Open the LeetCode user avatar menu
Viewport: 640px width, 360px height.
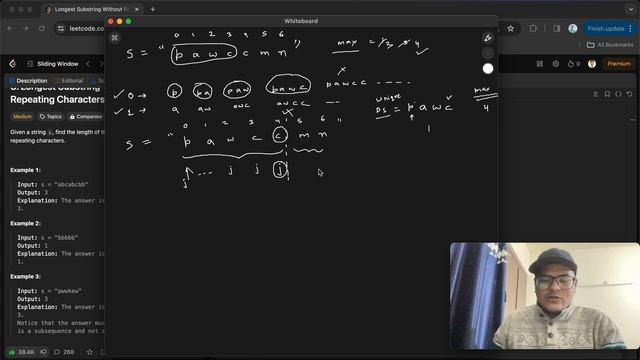[x=592, y=64]
